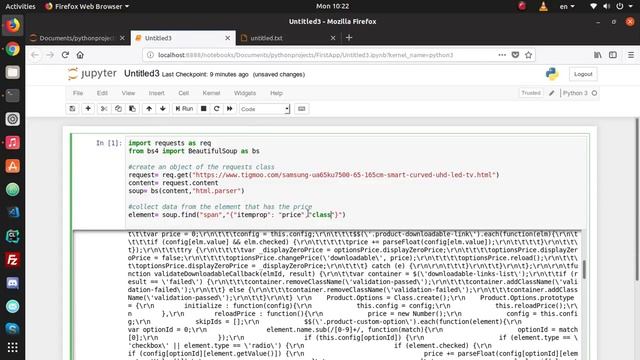Rename notebook title Untitled3

(142, 73)
